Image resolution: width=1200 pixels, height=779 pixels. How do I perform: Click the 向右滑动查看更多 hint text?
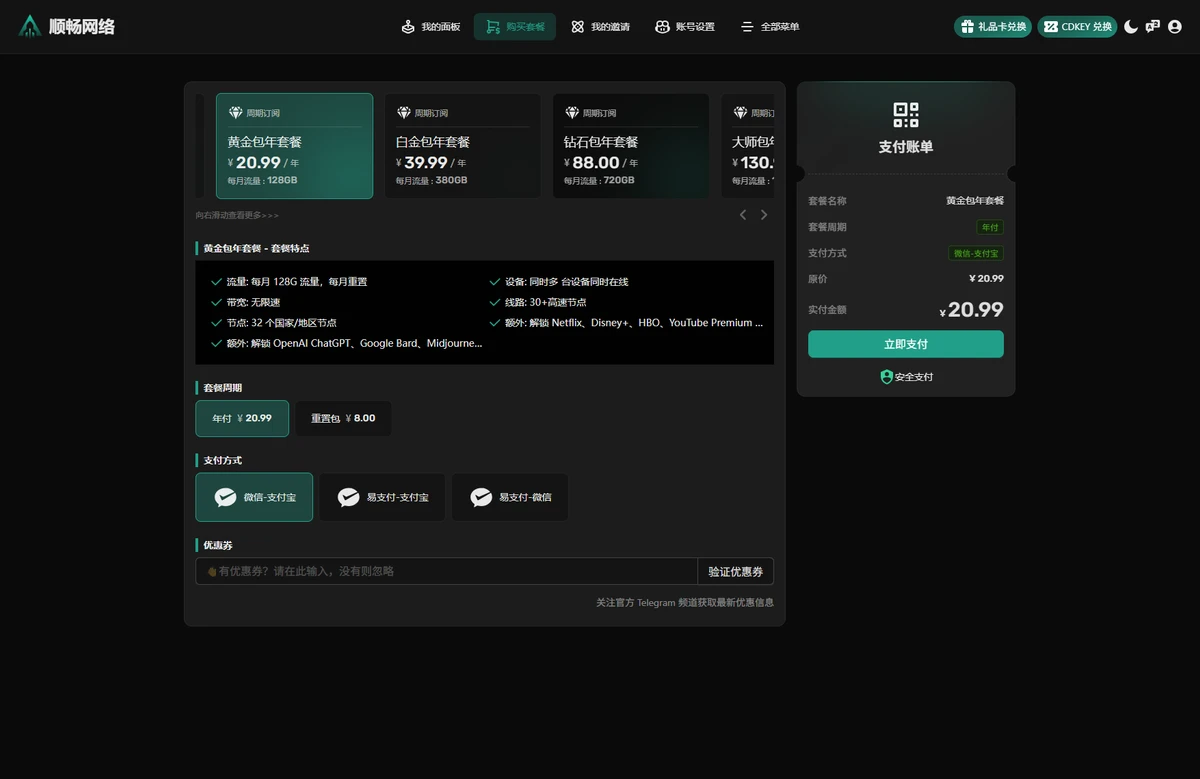pos(237,215)
